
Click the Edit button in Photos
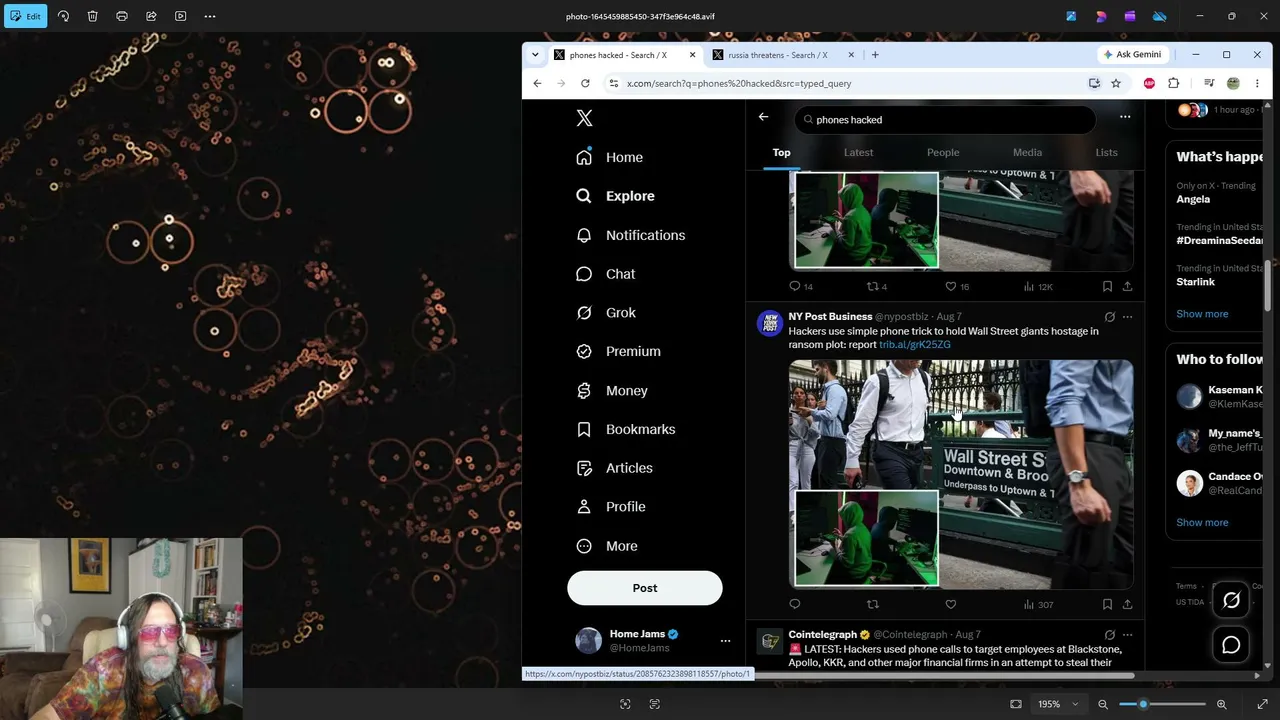click(x=25, y=16)
